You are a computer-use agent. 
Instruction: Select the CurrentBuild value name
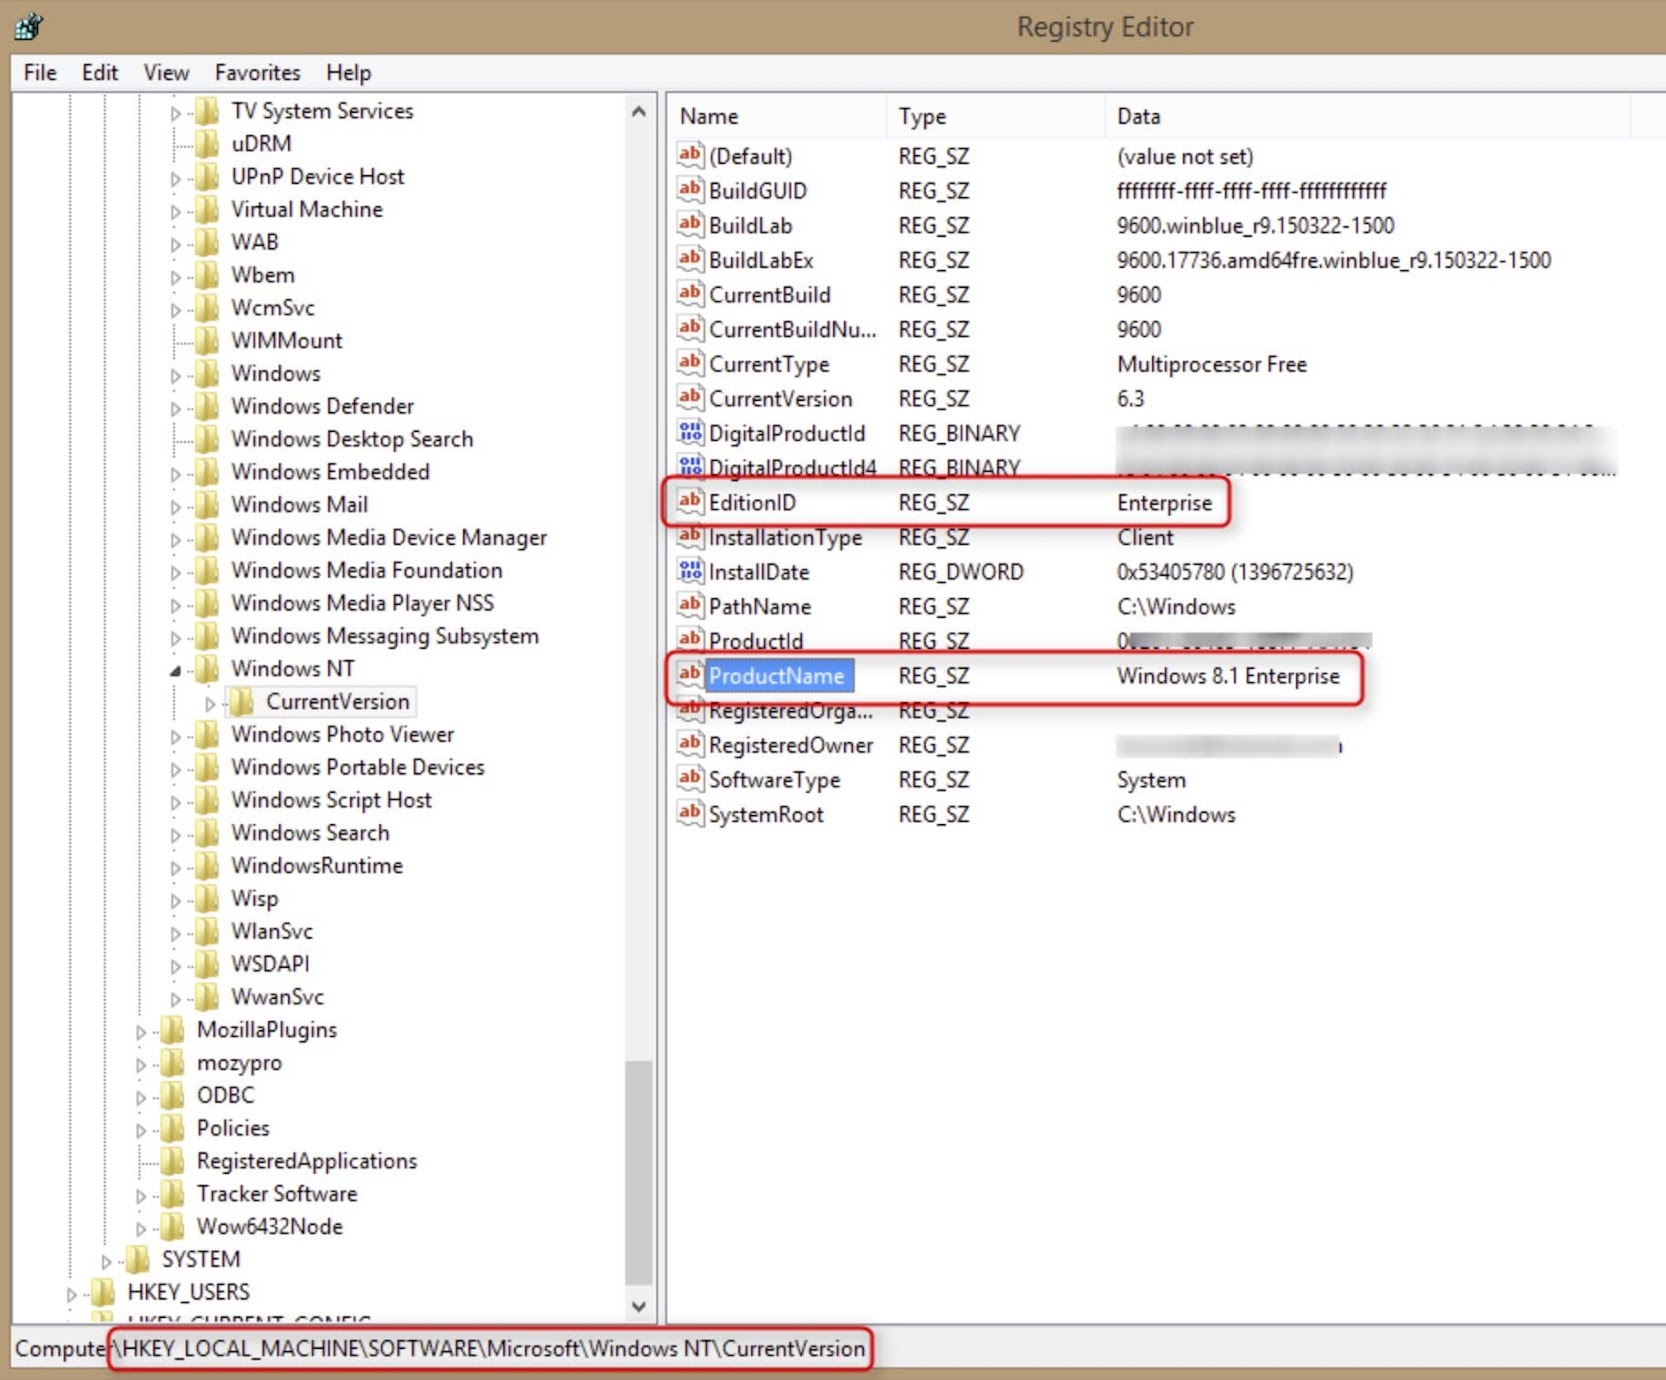pyautogui.click(x=770, y=294)
